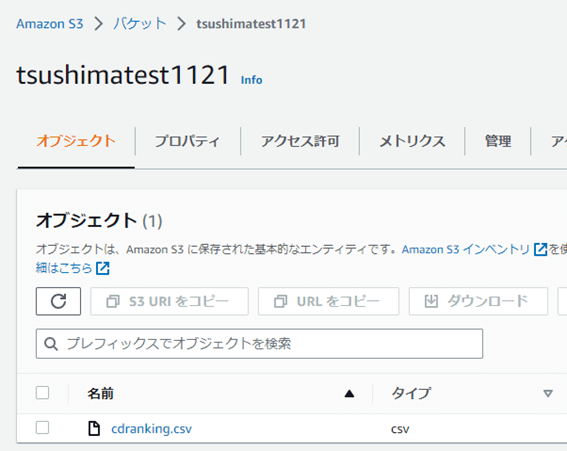This screenshot has height=451, width=567.
Task: Sort by 名前 using the ascending arrow
Action: [349, 393]
